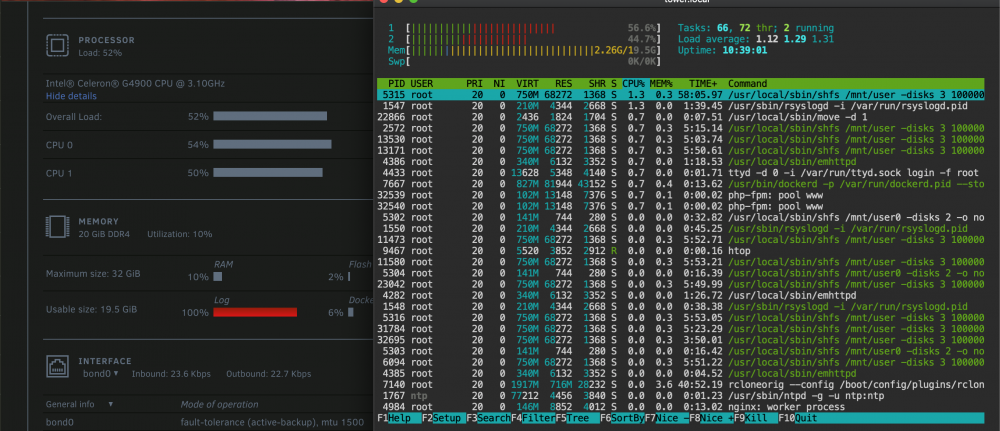The image size is (1000, 431).
Task: Click htop Swp meter bar
Action: point(525,61)
